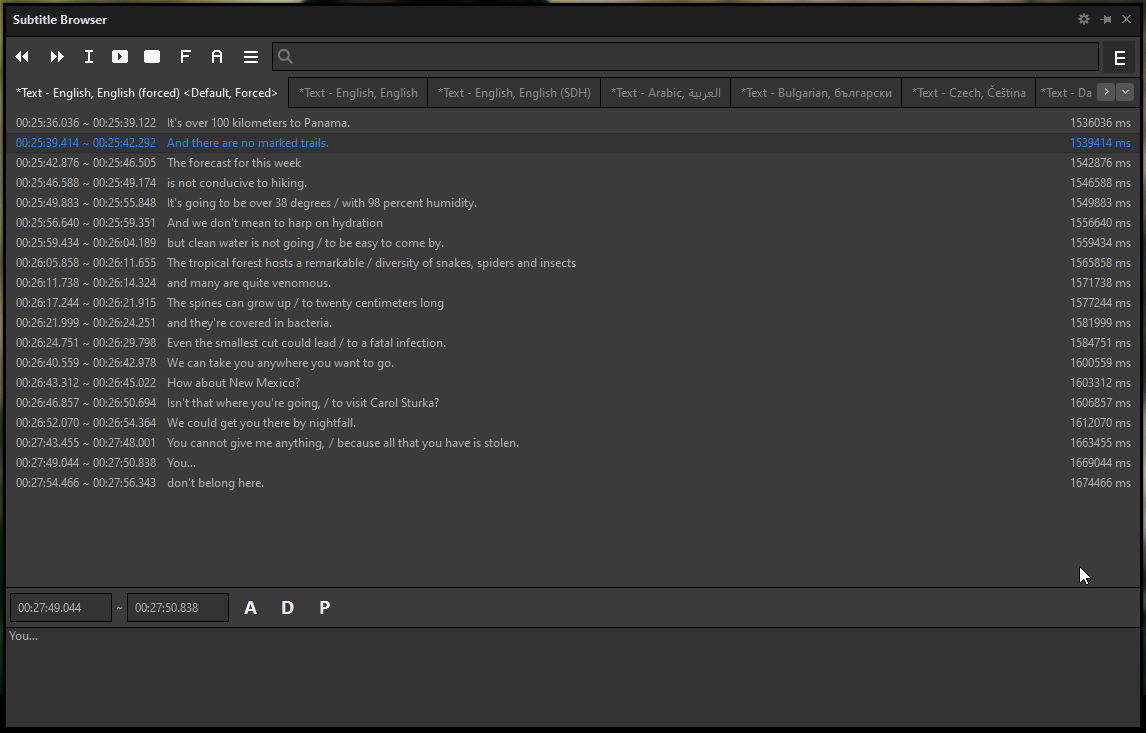Select line "and they're covered in bacteria."

pyautogui.click(x=573, y=323)
